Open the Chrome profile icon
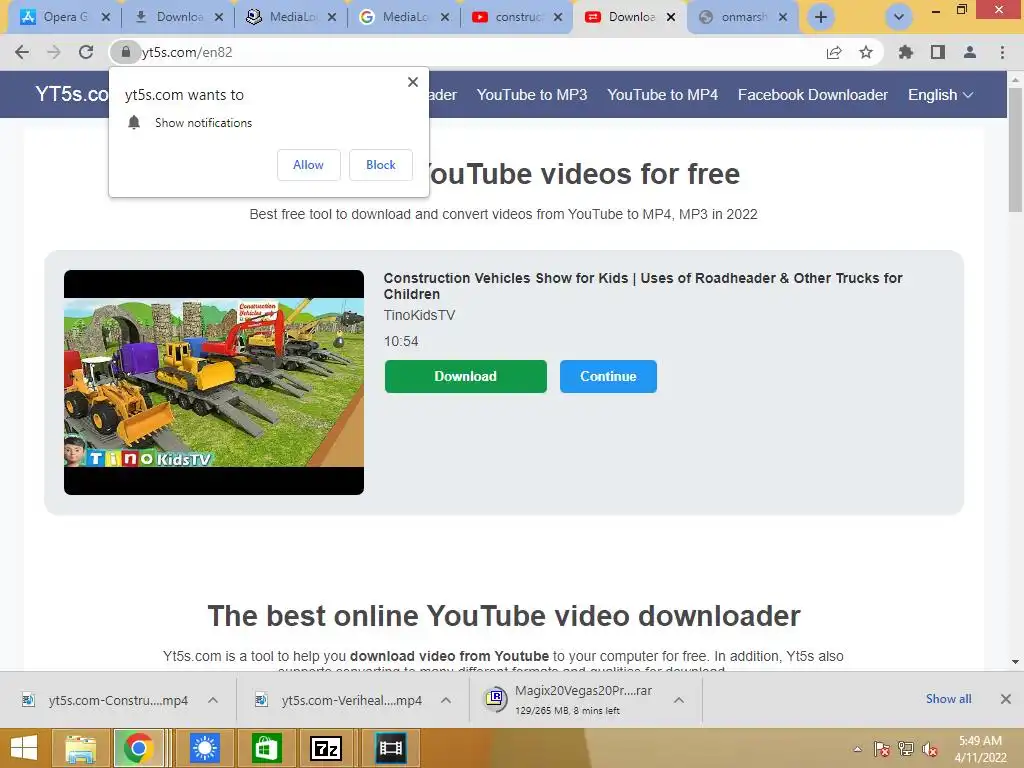Screen dimensions: 1024x768 (970, 52)
